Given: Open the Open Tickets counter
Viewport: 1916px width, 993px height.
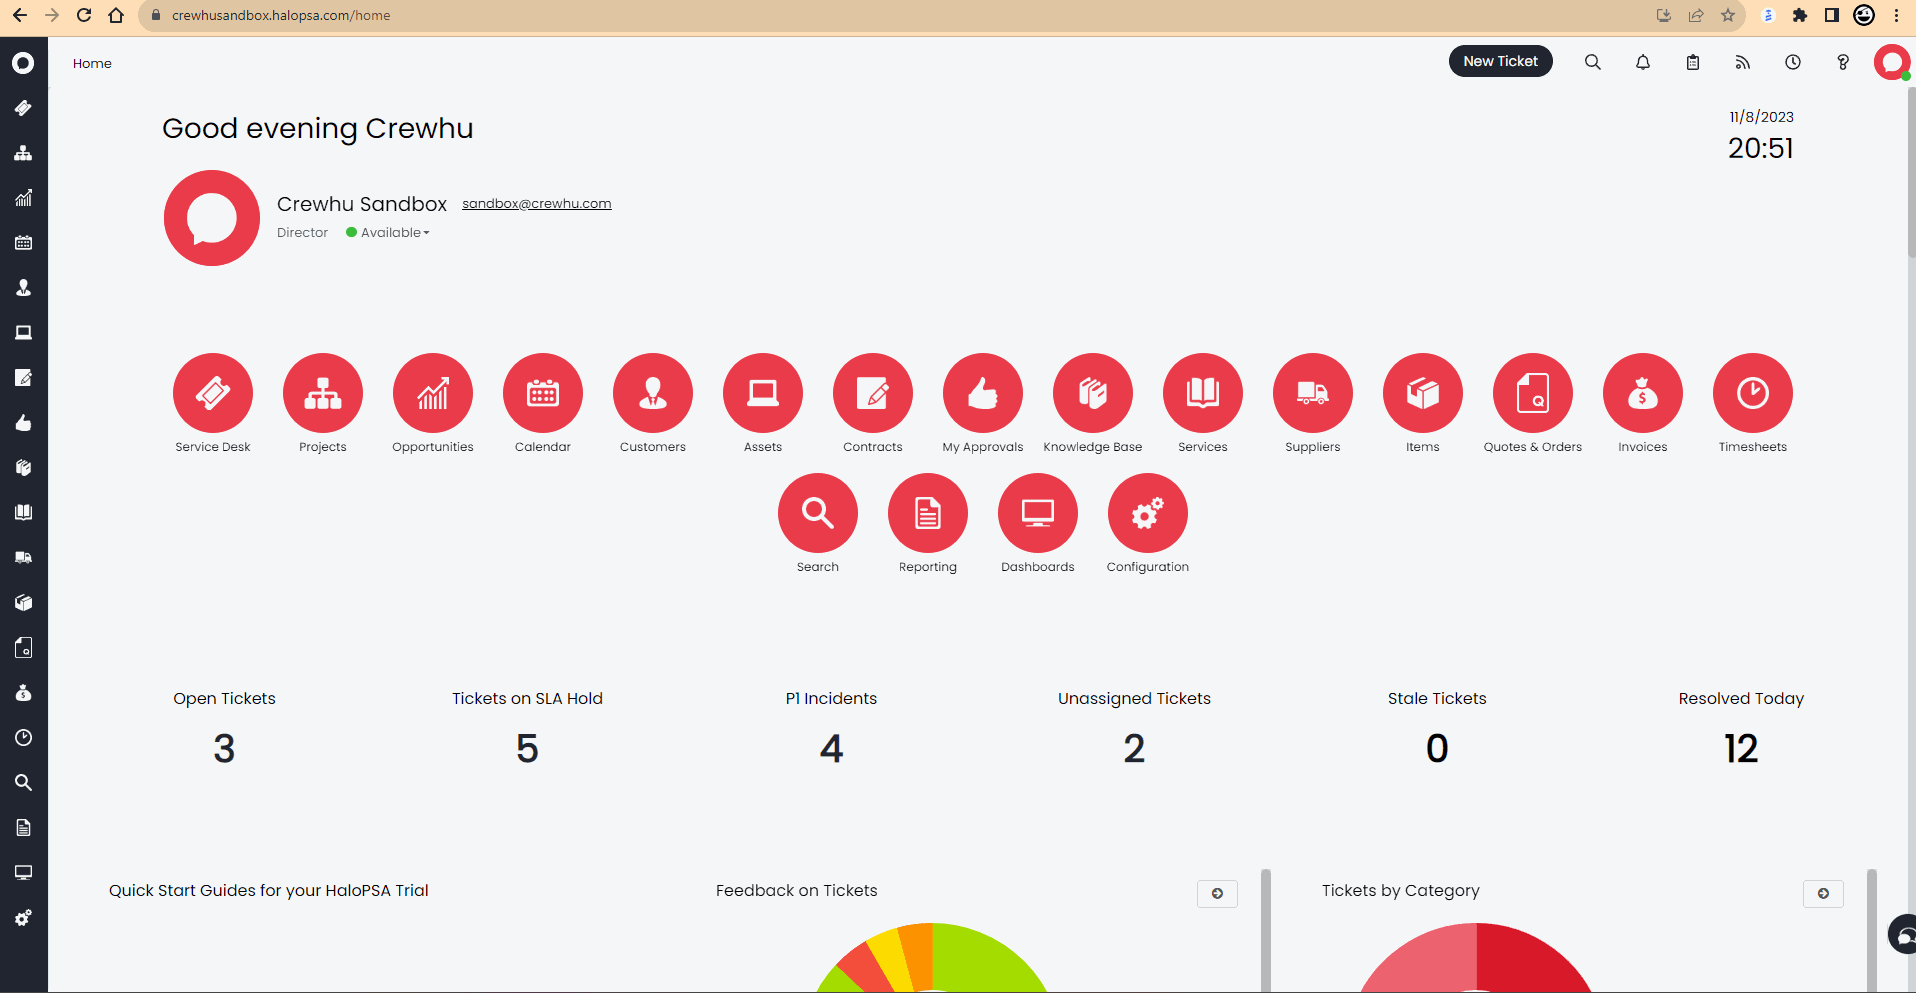Looking at the screenshot, I should pyautogui.click(x=224, y=730).
